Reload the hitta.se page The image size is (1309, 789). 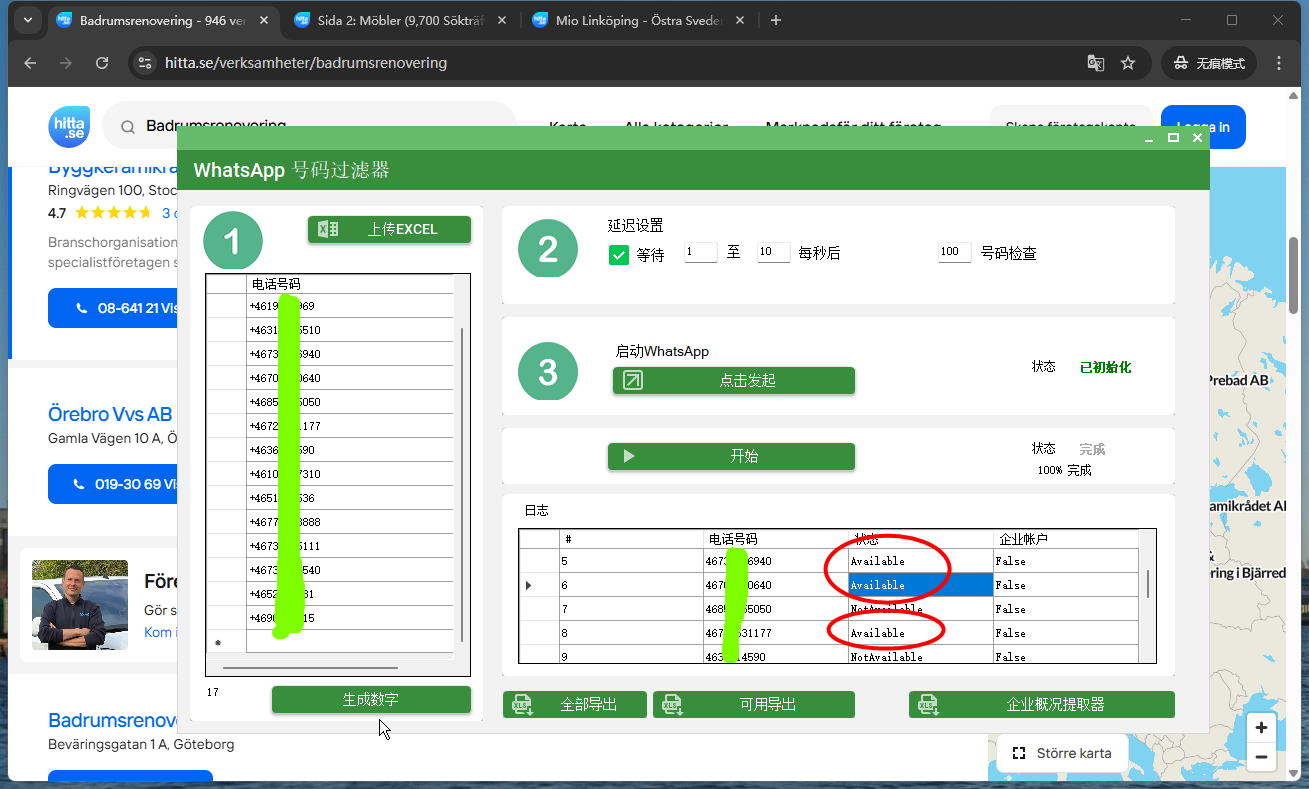102,63
